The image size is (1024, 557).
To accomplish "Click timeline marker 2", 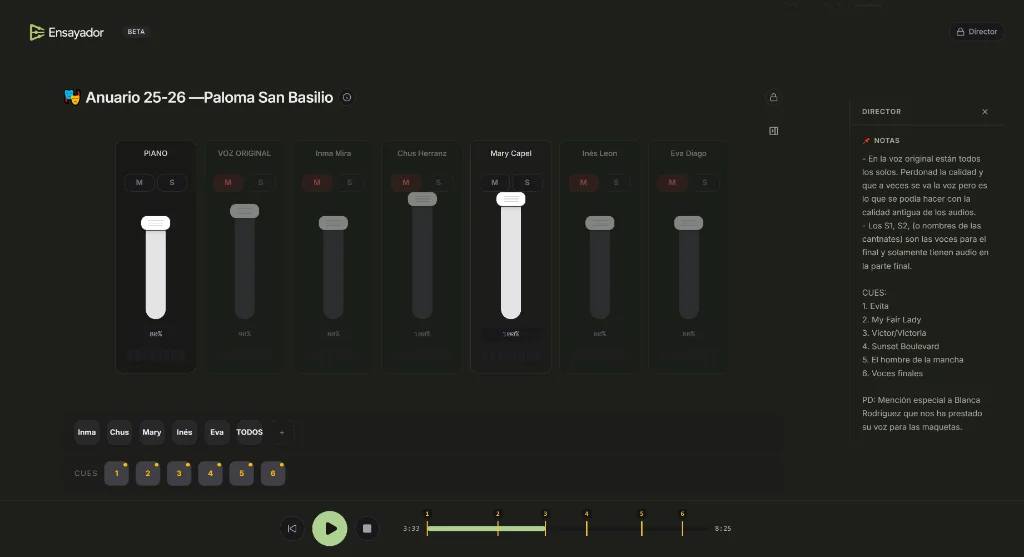I will 498,524.
